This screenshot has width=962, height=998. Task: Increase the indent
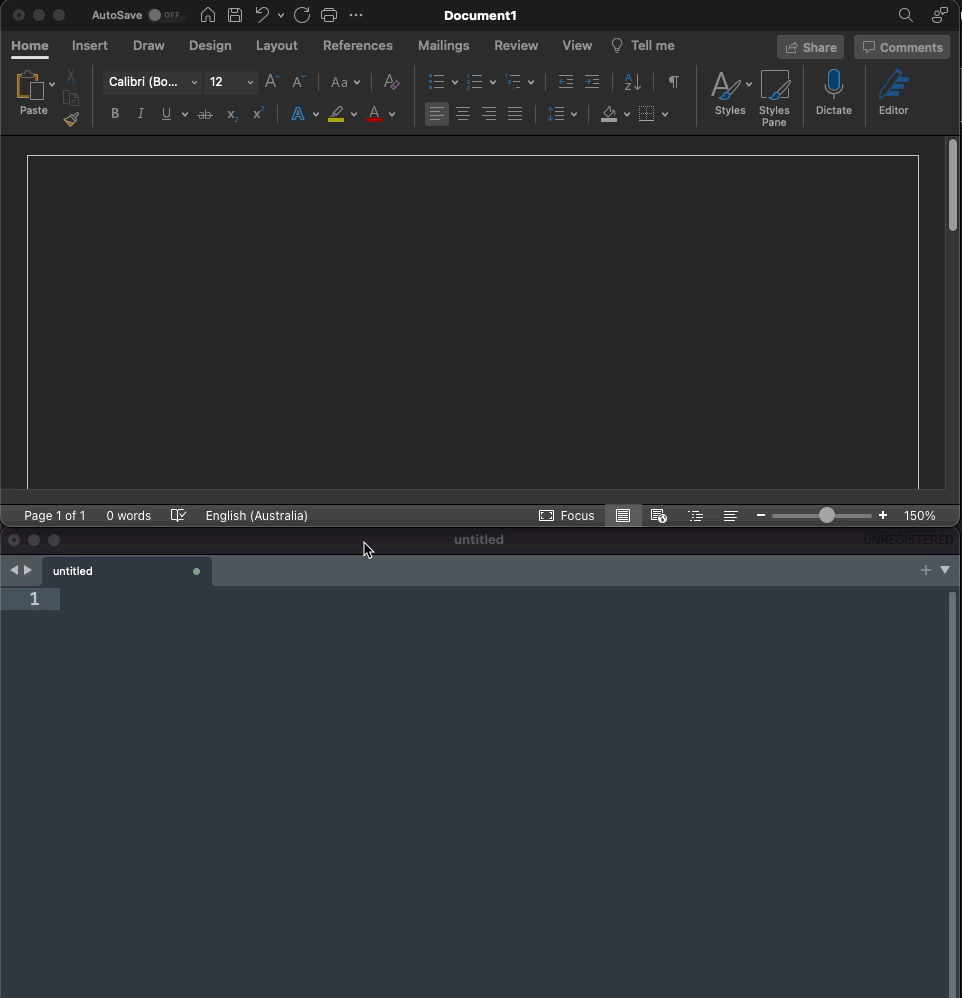593,82
